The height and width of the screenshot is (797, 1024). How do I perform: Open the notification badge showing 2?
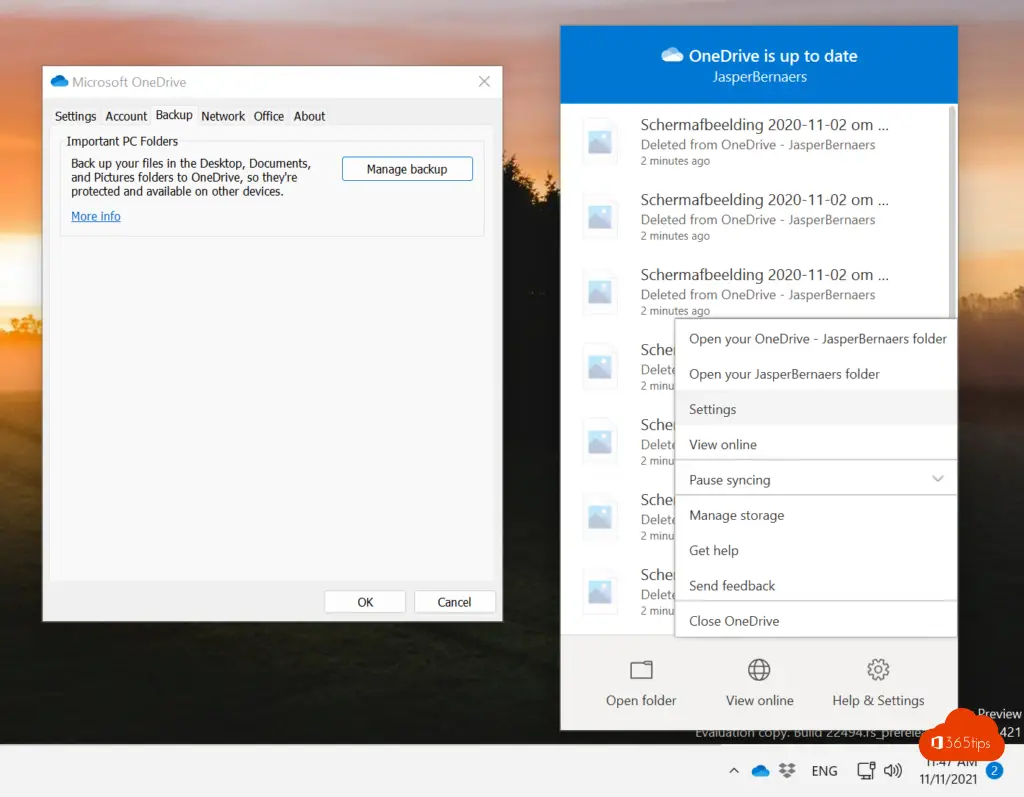(x=994, y=771)
